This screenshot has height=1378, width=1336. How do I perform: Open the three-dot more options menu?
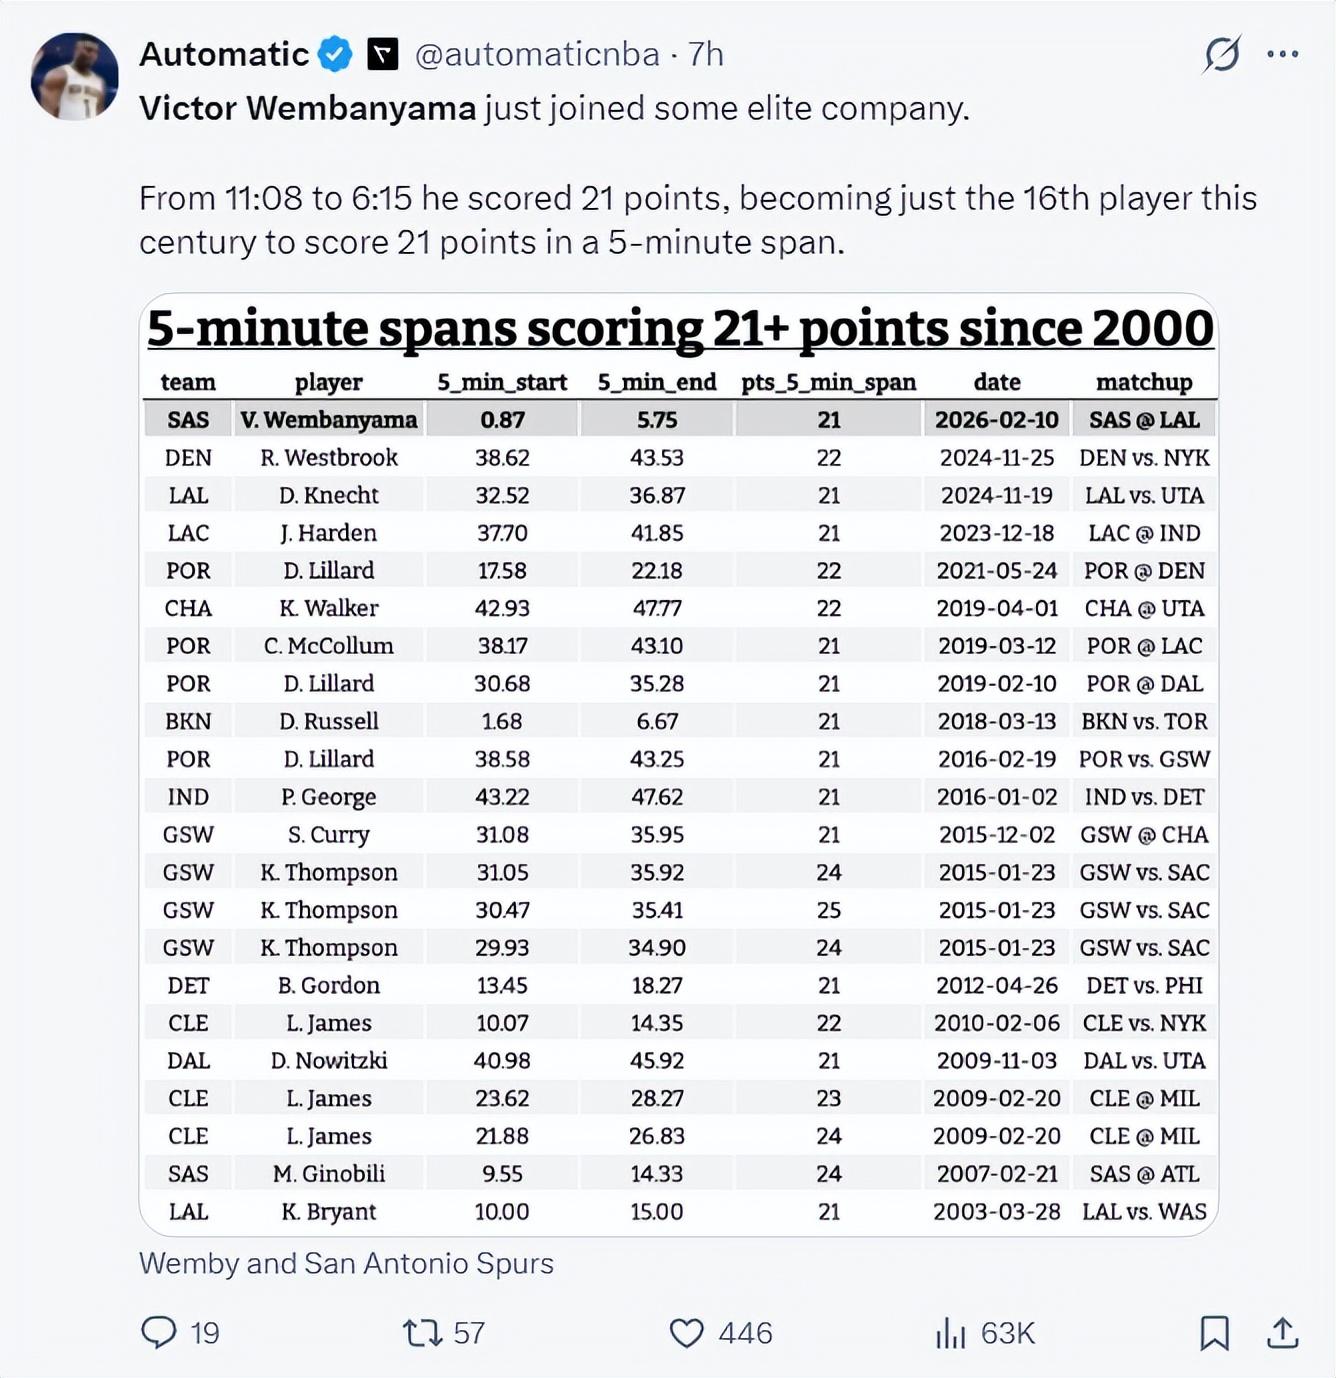pos(1282,54)
